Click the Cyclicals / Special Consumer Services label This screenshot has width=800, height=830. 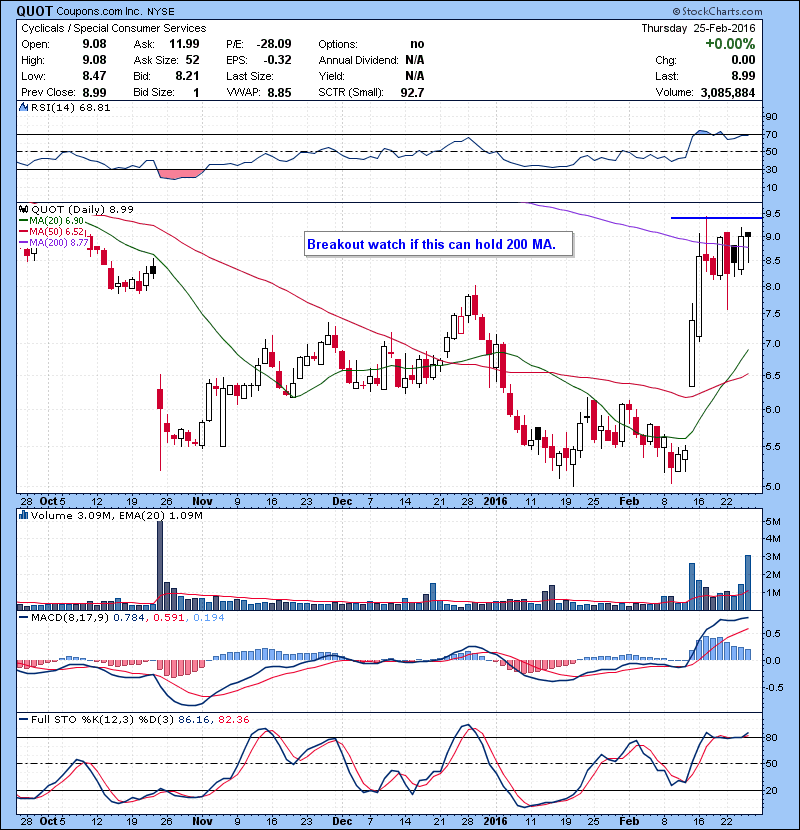(113, 28)
